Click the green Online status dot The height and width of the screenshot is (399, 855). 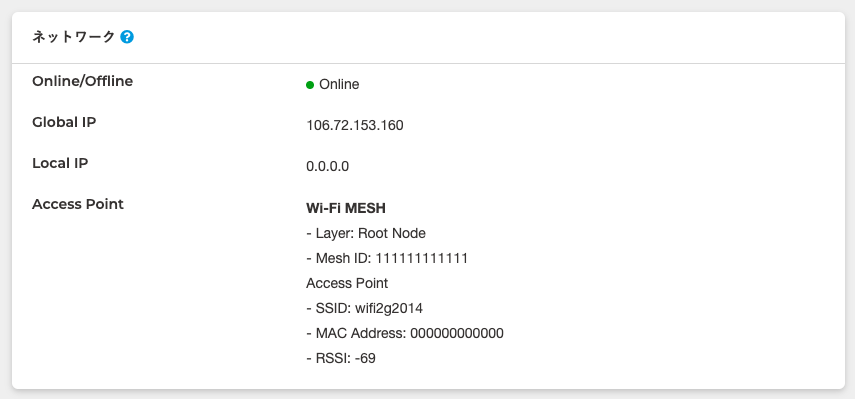[310, 84]
